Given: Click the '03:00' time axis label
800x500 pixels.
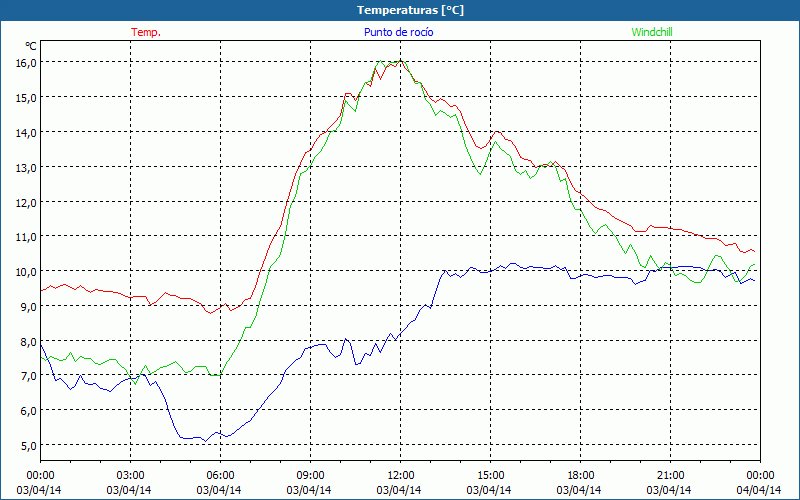Looking at the screenshot, I should [131, 476].
